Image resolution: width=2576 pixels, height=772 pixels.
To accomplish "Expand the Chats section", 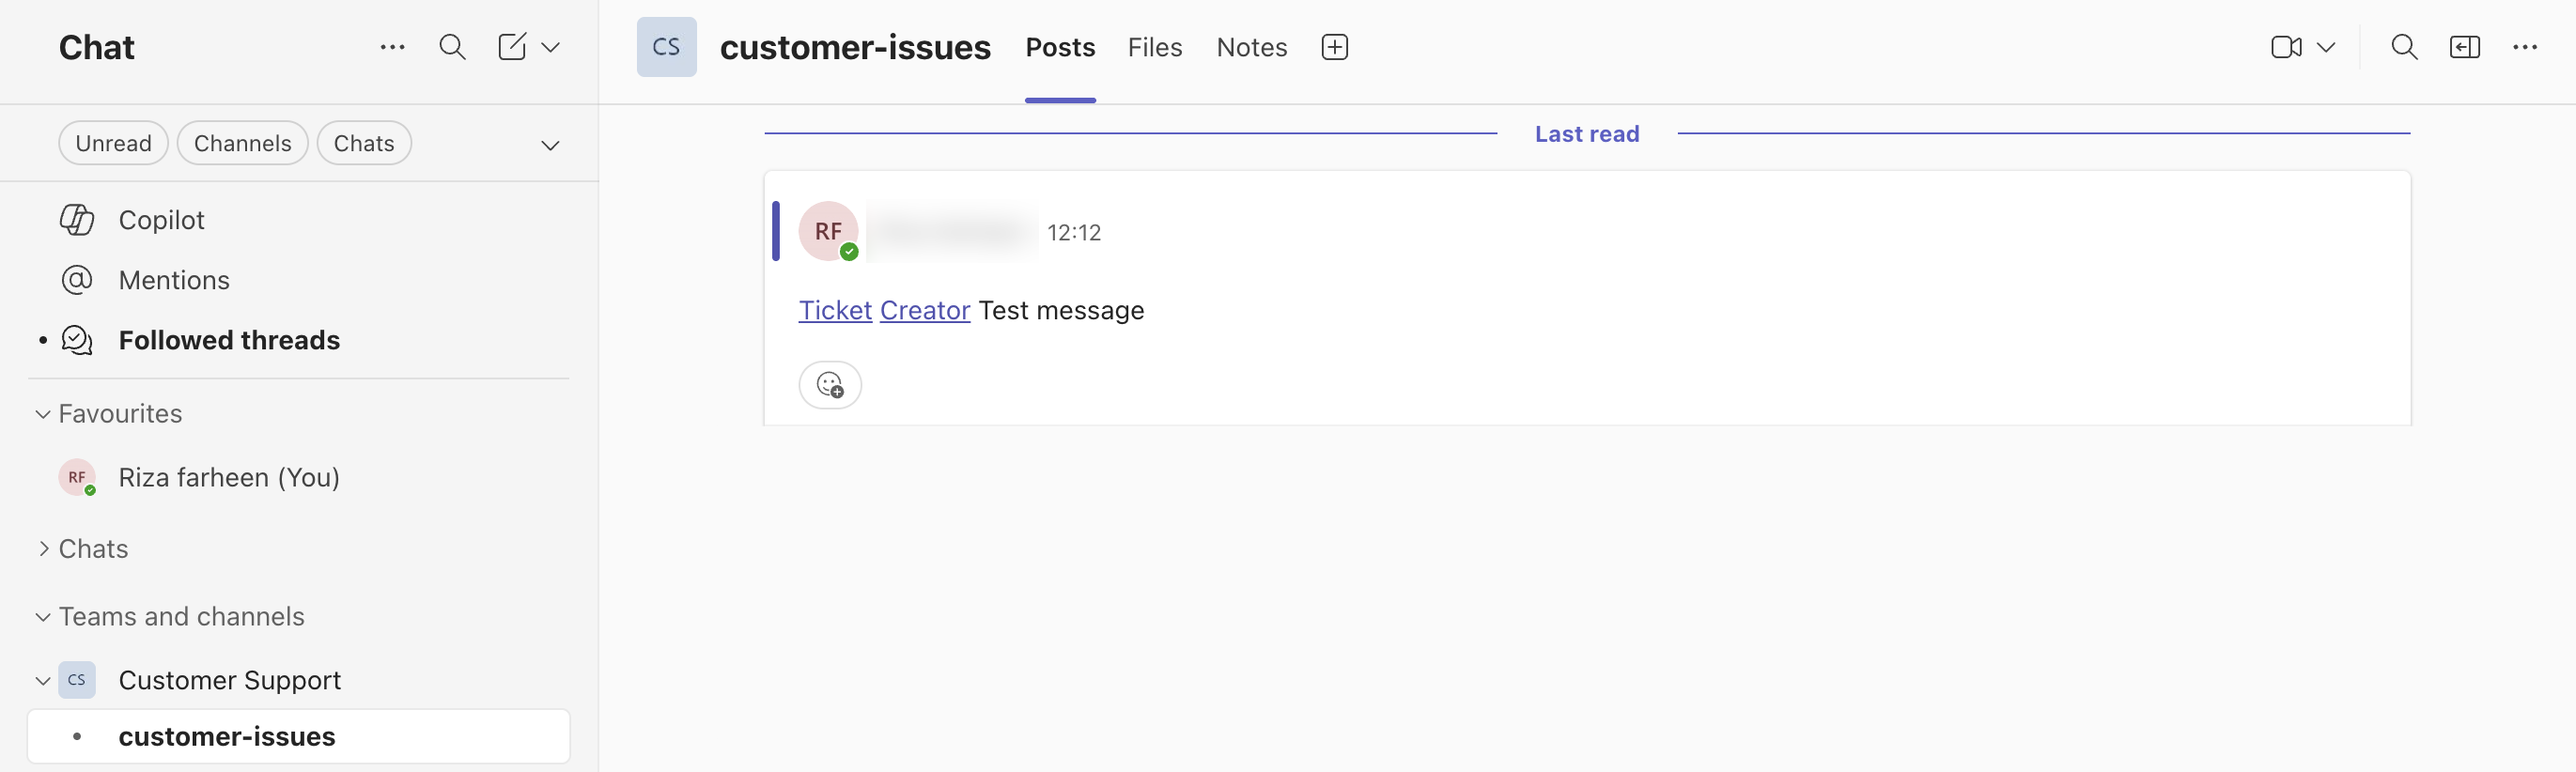I will pos(41,548).
